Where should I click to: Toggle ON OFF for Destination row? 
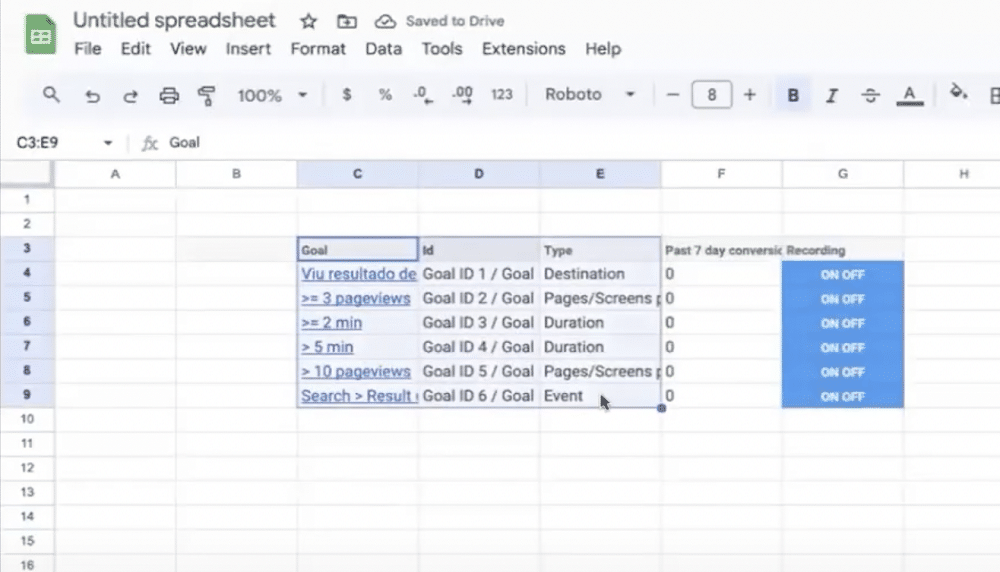[x=842, y=274]
